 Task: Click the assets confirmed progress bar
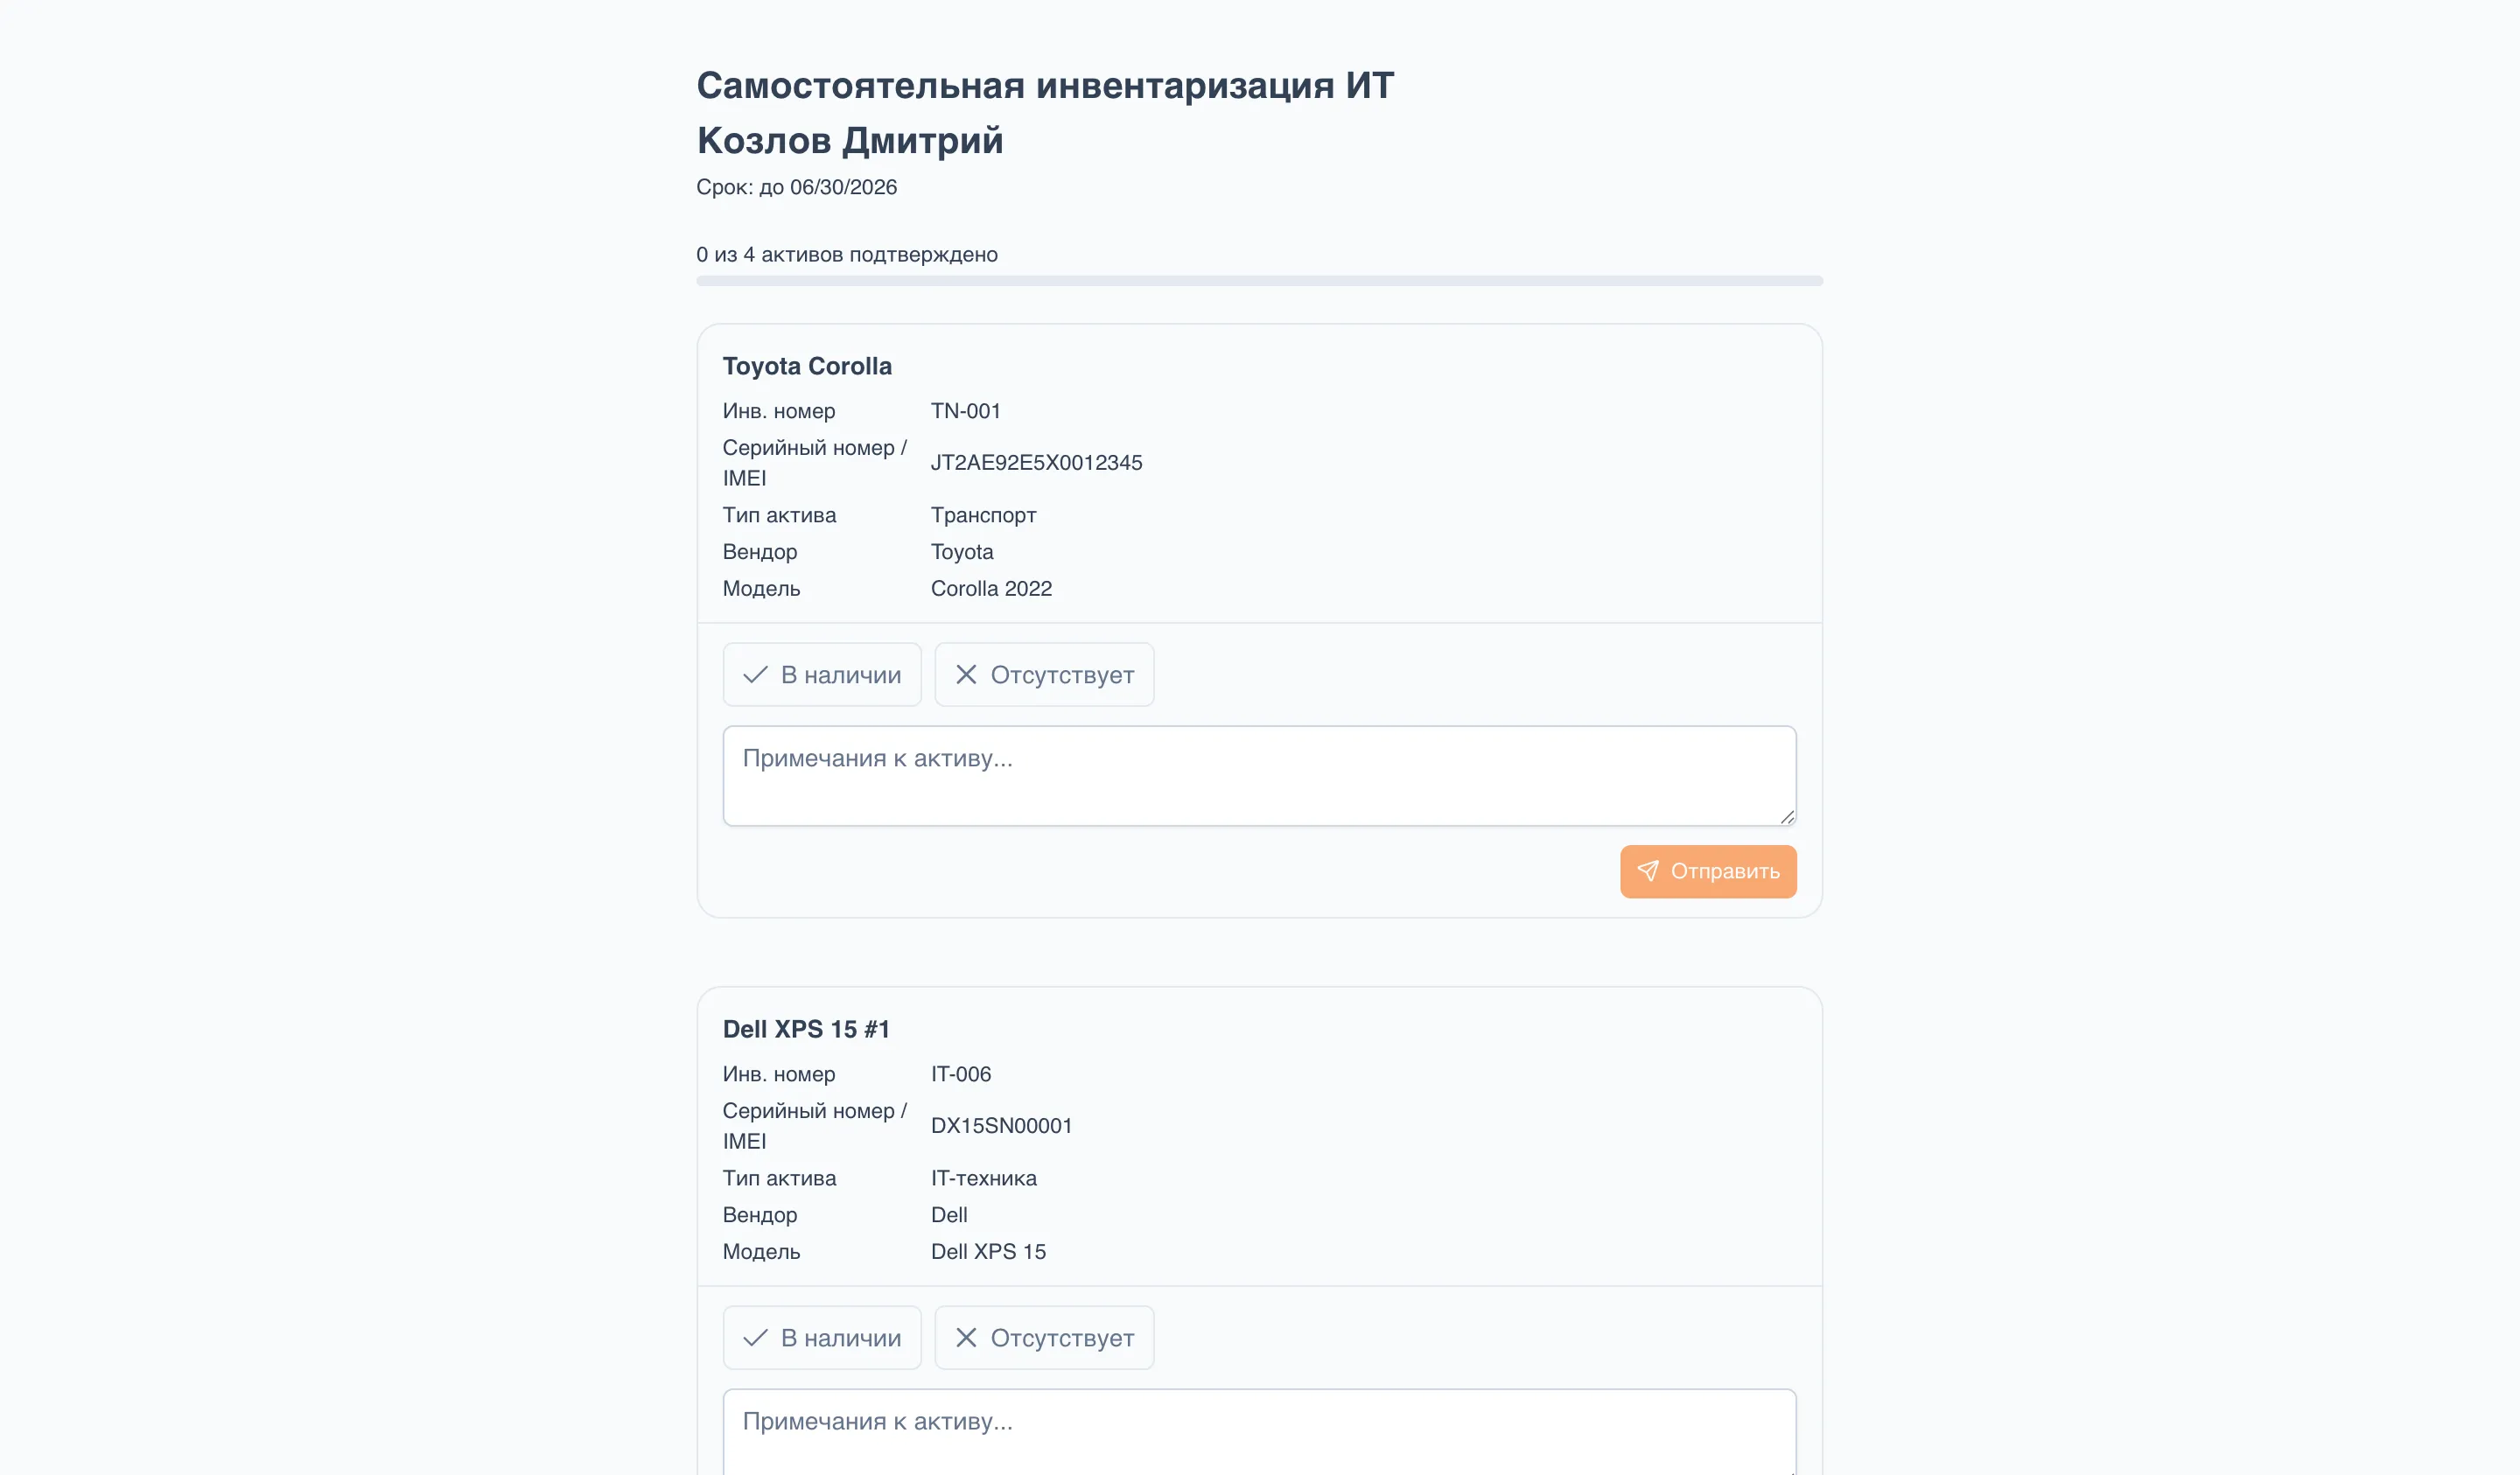[x=1259, y=281]
